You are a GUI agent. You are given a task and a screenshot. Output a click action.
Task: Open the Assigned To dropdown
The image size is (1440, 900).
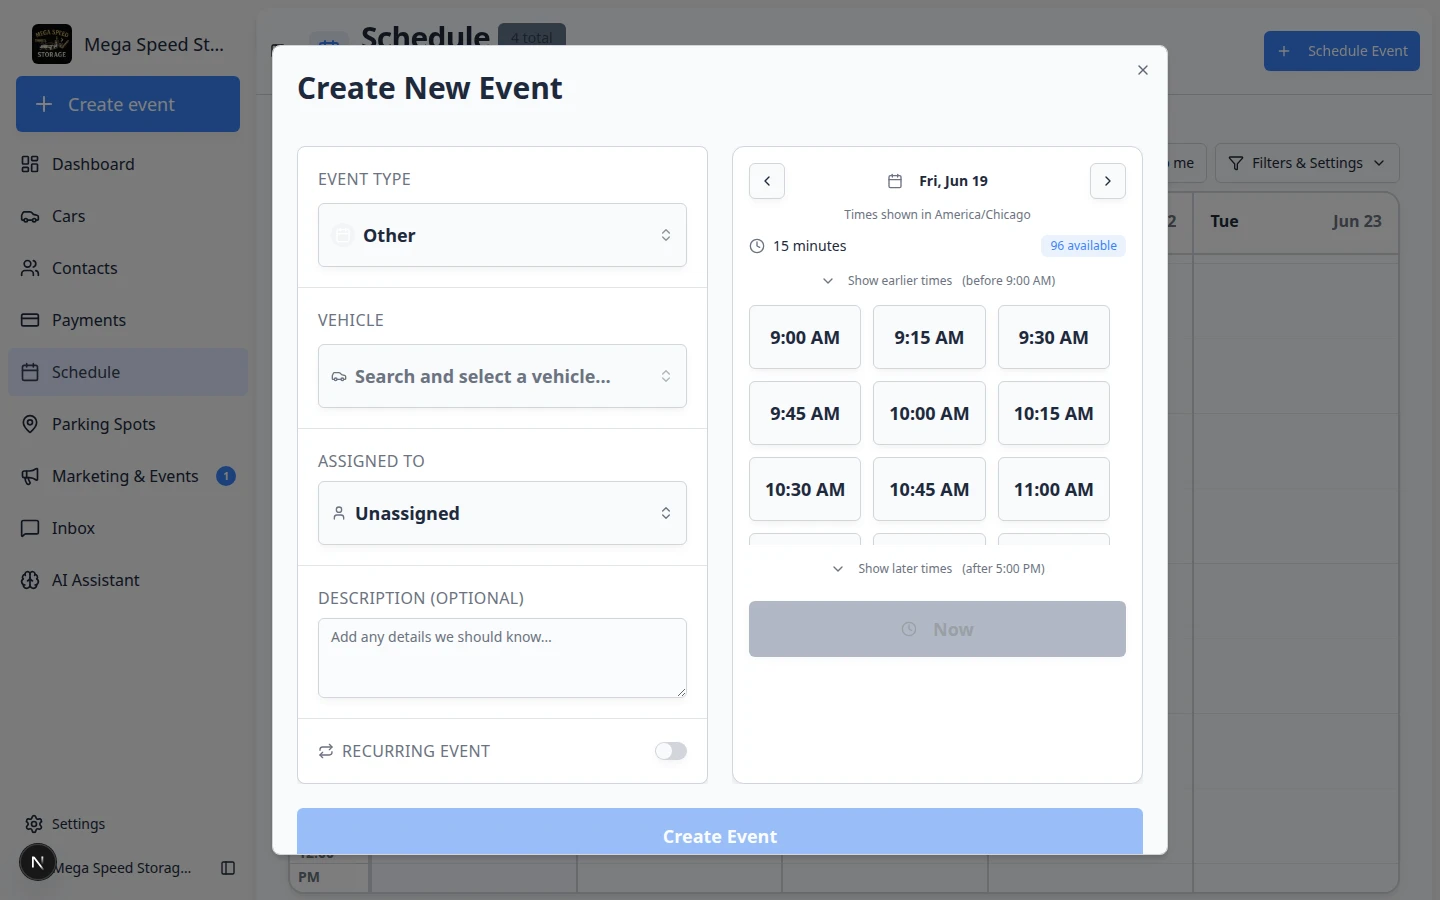pos(502,513)
